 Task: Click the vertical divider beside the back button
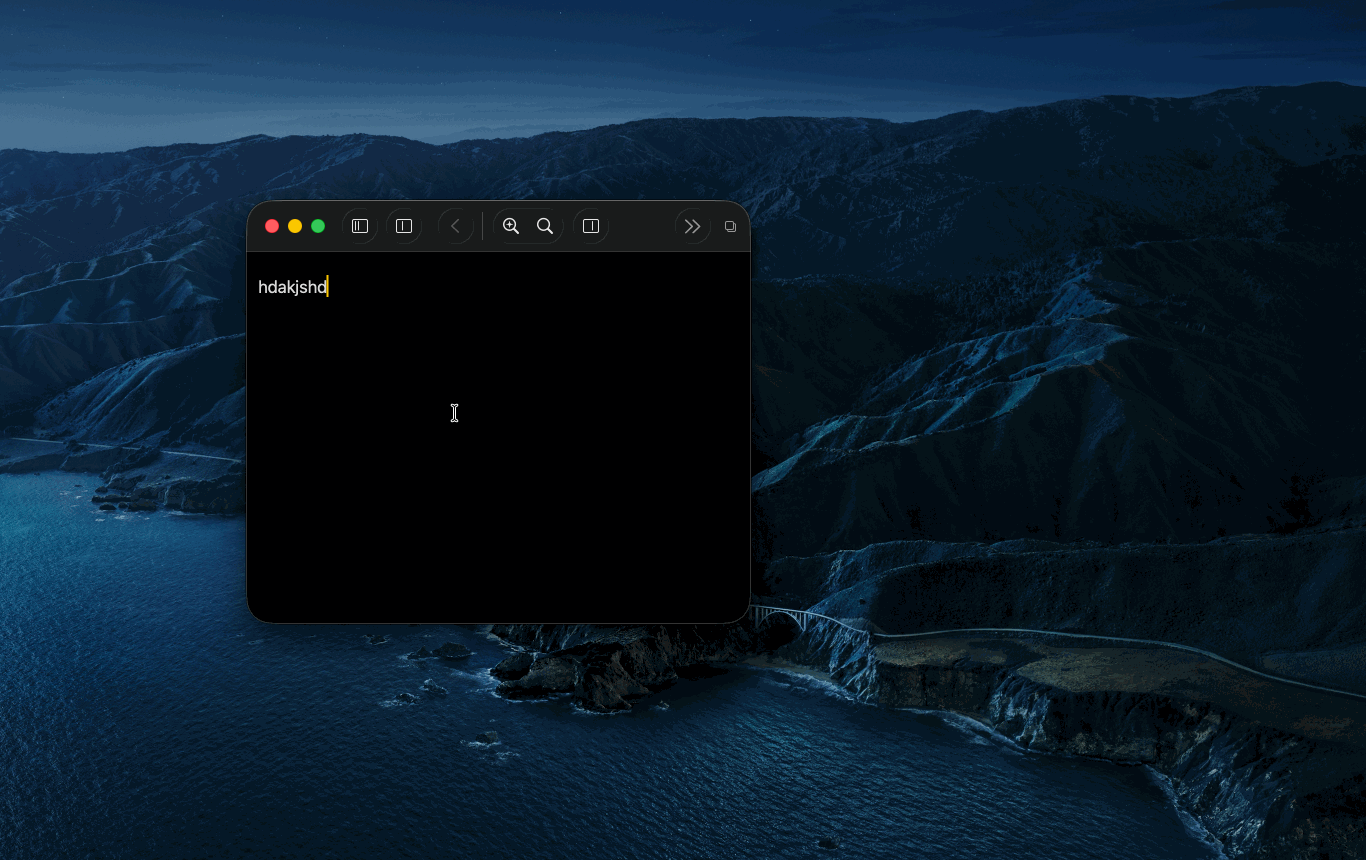pyautogui.click(x=483, y=226)
